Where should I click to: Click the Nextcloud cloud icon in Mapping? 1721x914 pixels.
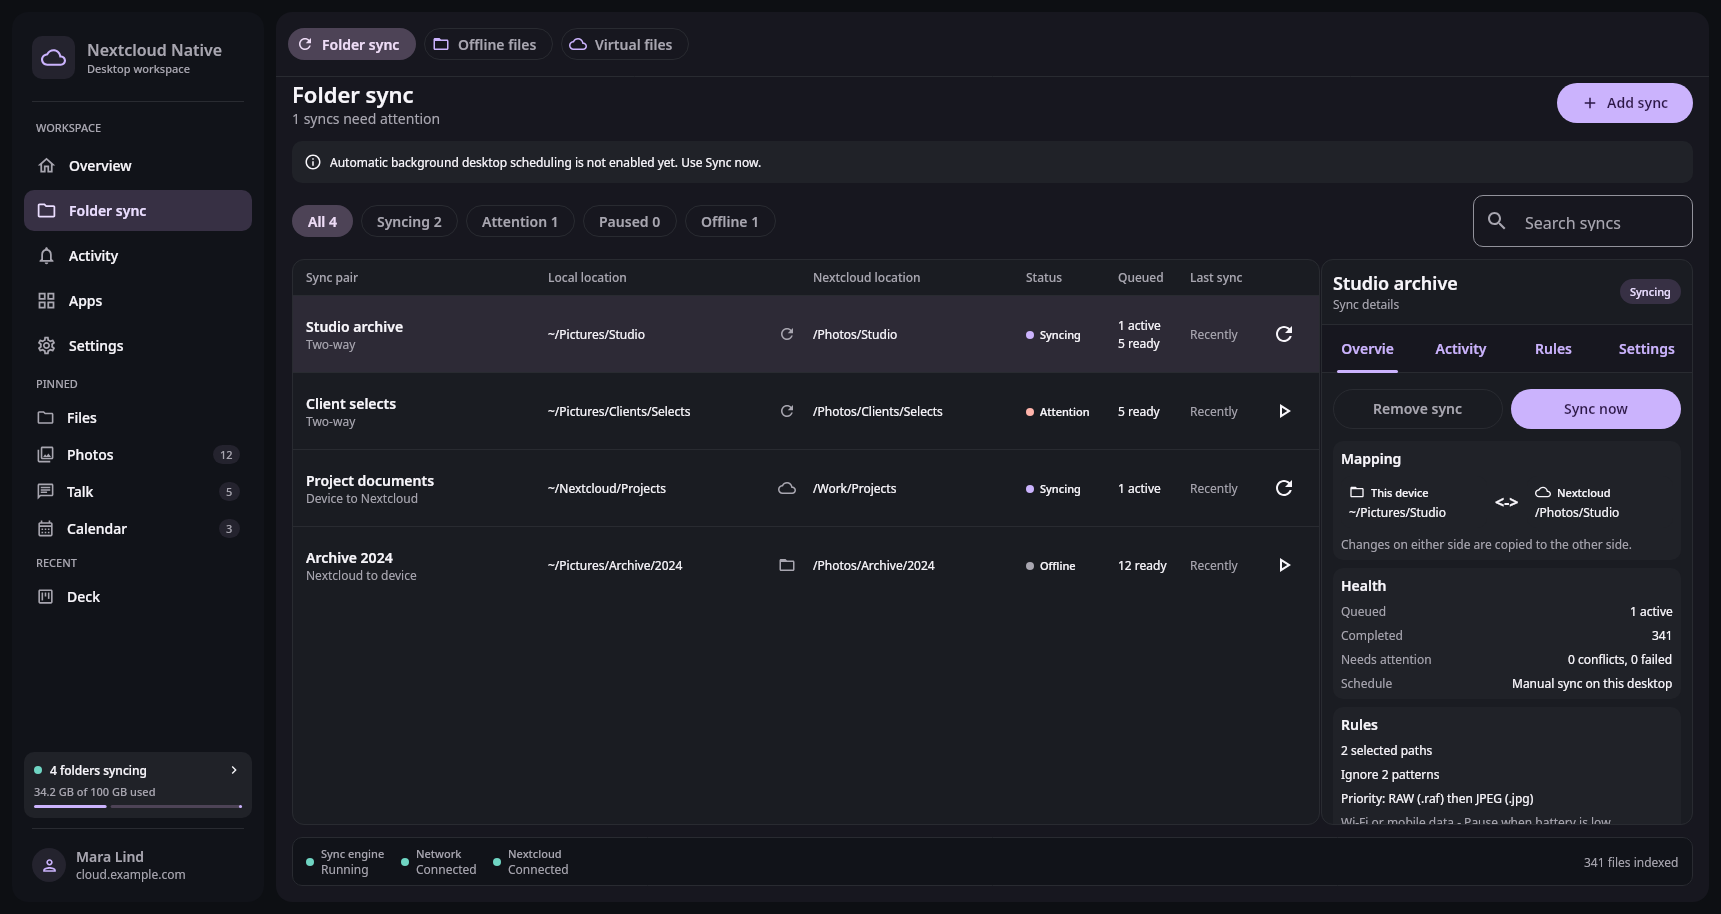1543,493
